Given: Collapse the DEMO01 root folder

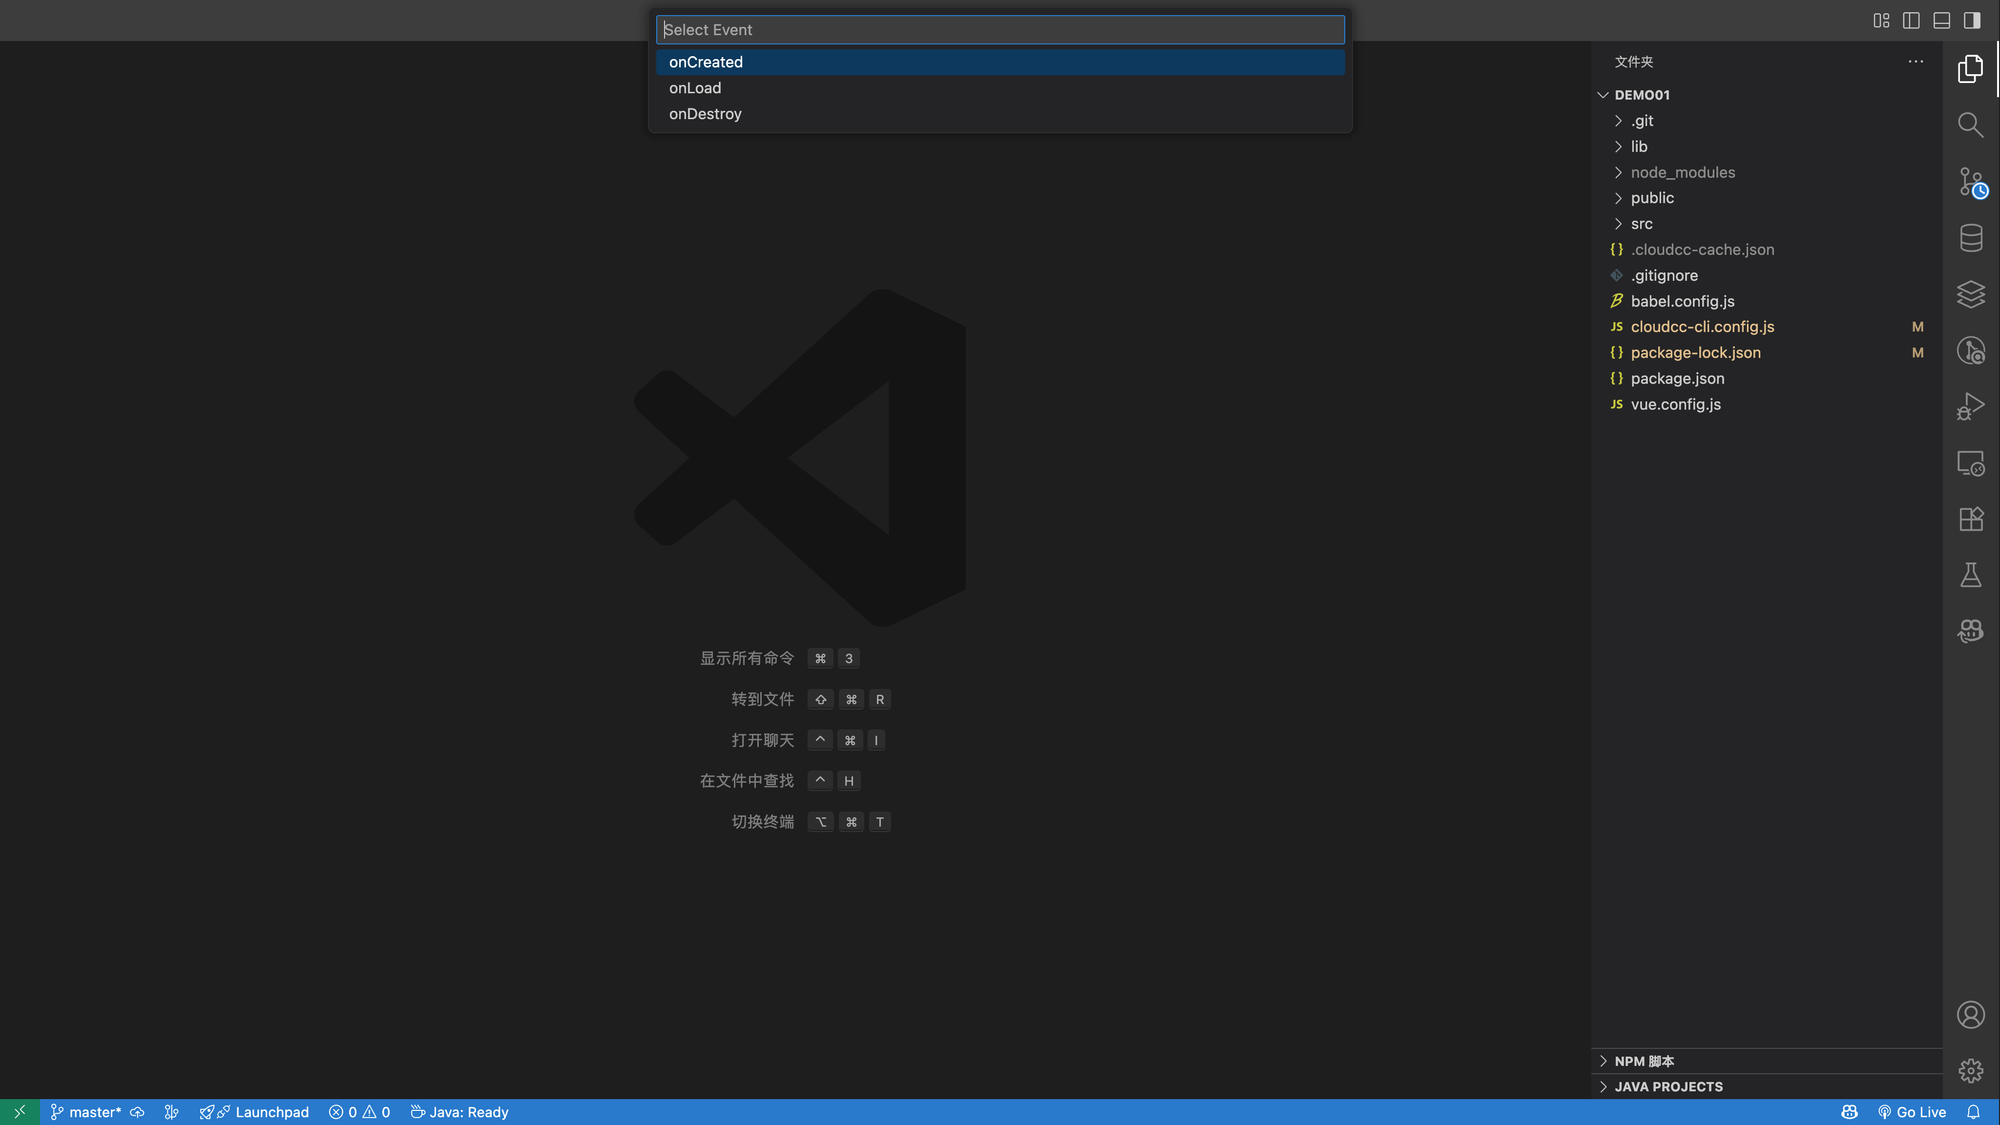Looking at the screenshot, I should [1641, 95].
